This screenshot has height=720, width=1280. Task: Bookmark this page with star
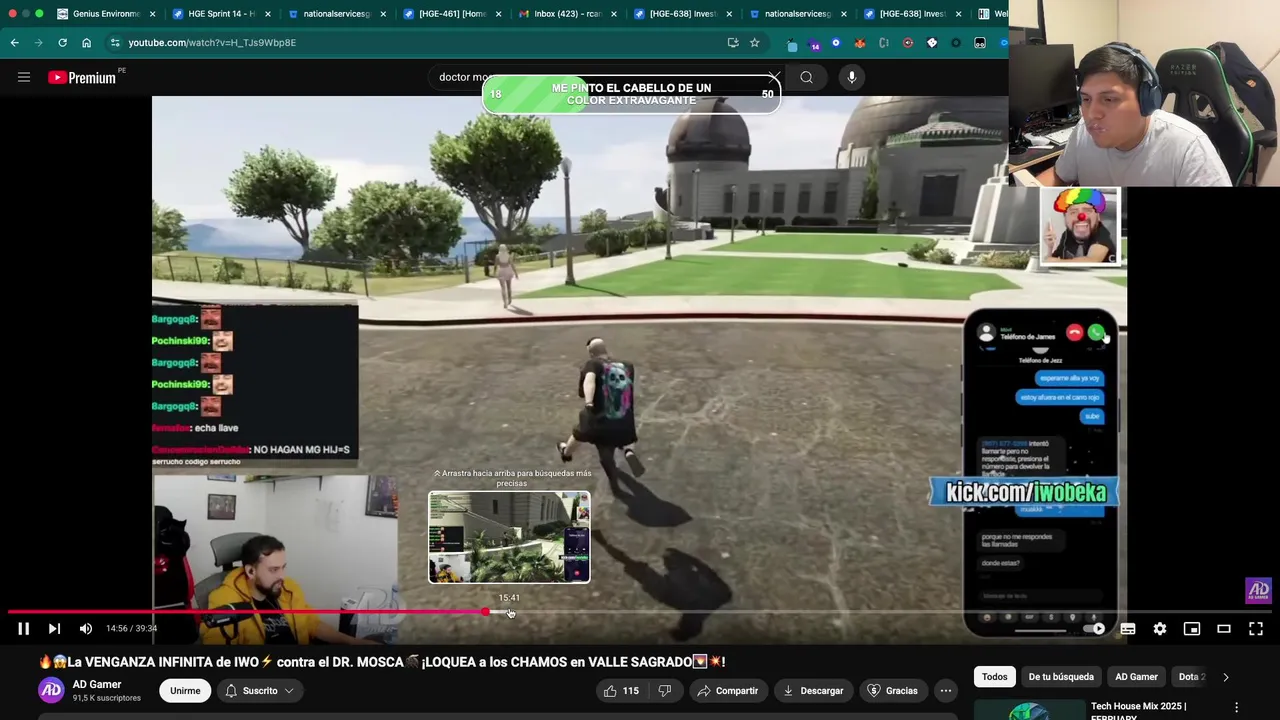pos(755,42)
